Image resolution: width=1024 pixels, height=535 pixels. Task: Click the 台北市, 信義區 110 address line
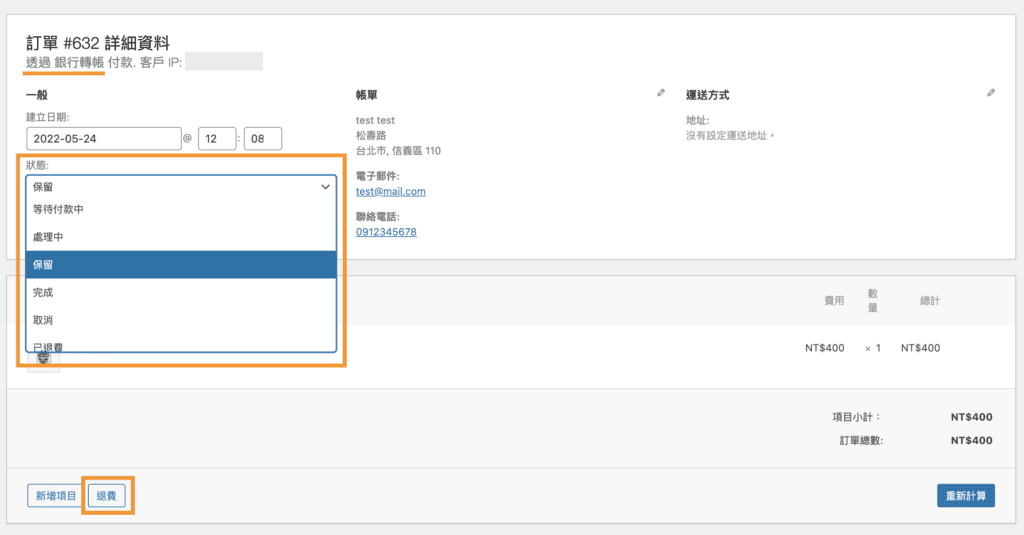tap(398, 151)
